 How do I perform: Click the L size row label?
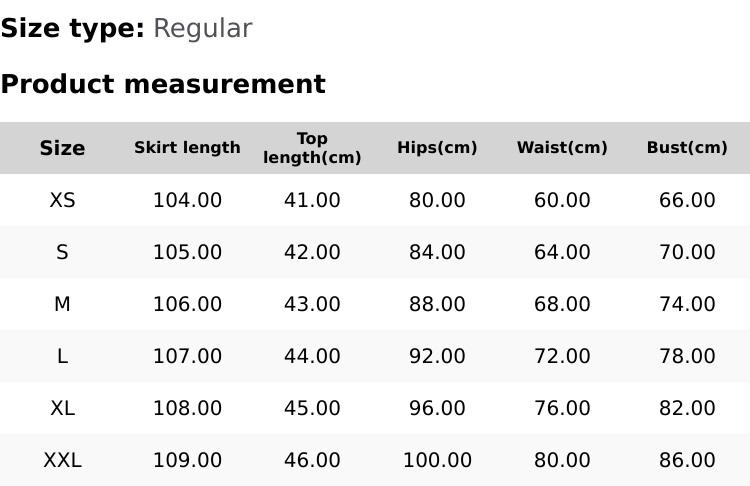pos(62,356)
